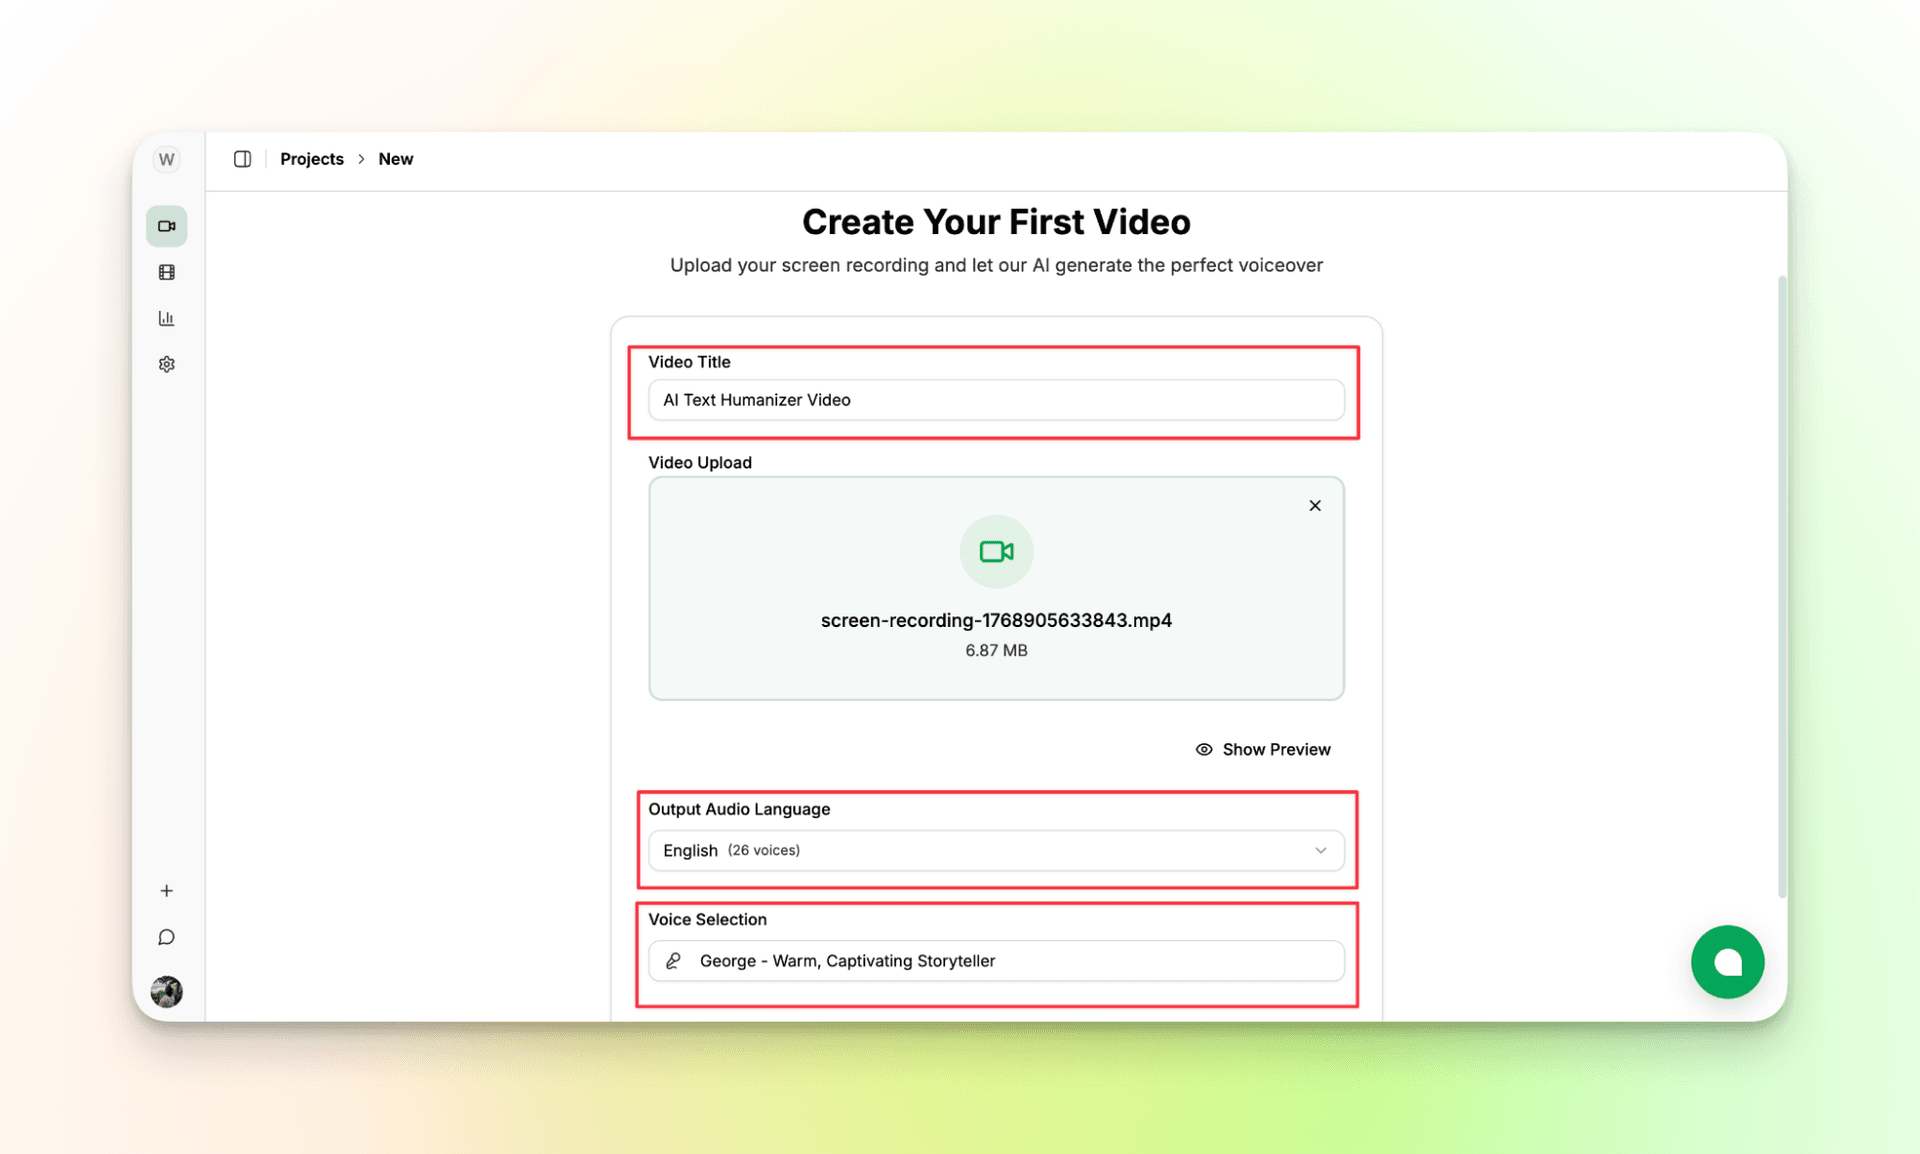This screenshot has width=1920, height=1154.
Task: Click the plus icon in the sidebar
Action: pos(166,891)
